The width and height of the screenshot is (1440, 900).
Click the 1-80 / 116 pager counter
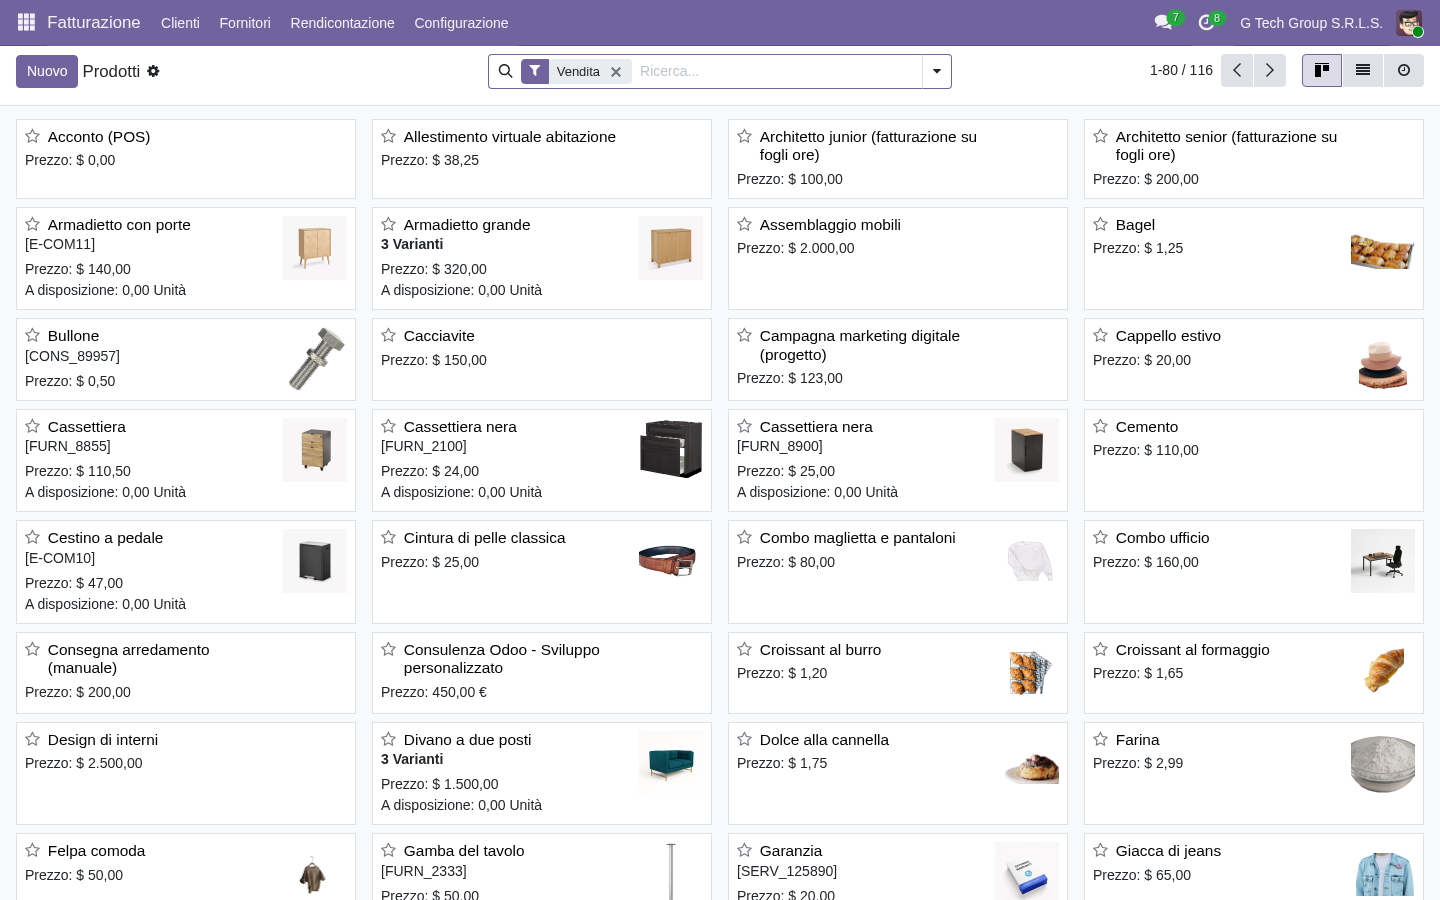[x=1181, y=70]
